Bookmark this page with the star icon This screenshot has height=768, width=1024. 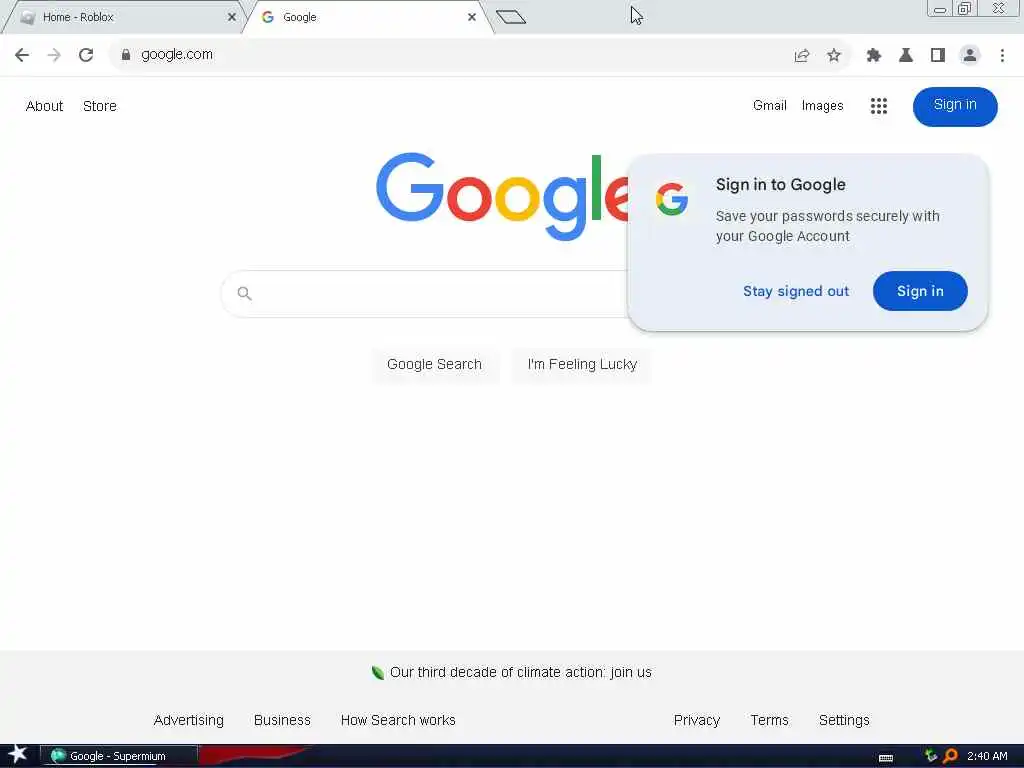[834, 55]
